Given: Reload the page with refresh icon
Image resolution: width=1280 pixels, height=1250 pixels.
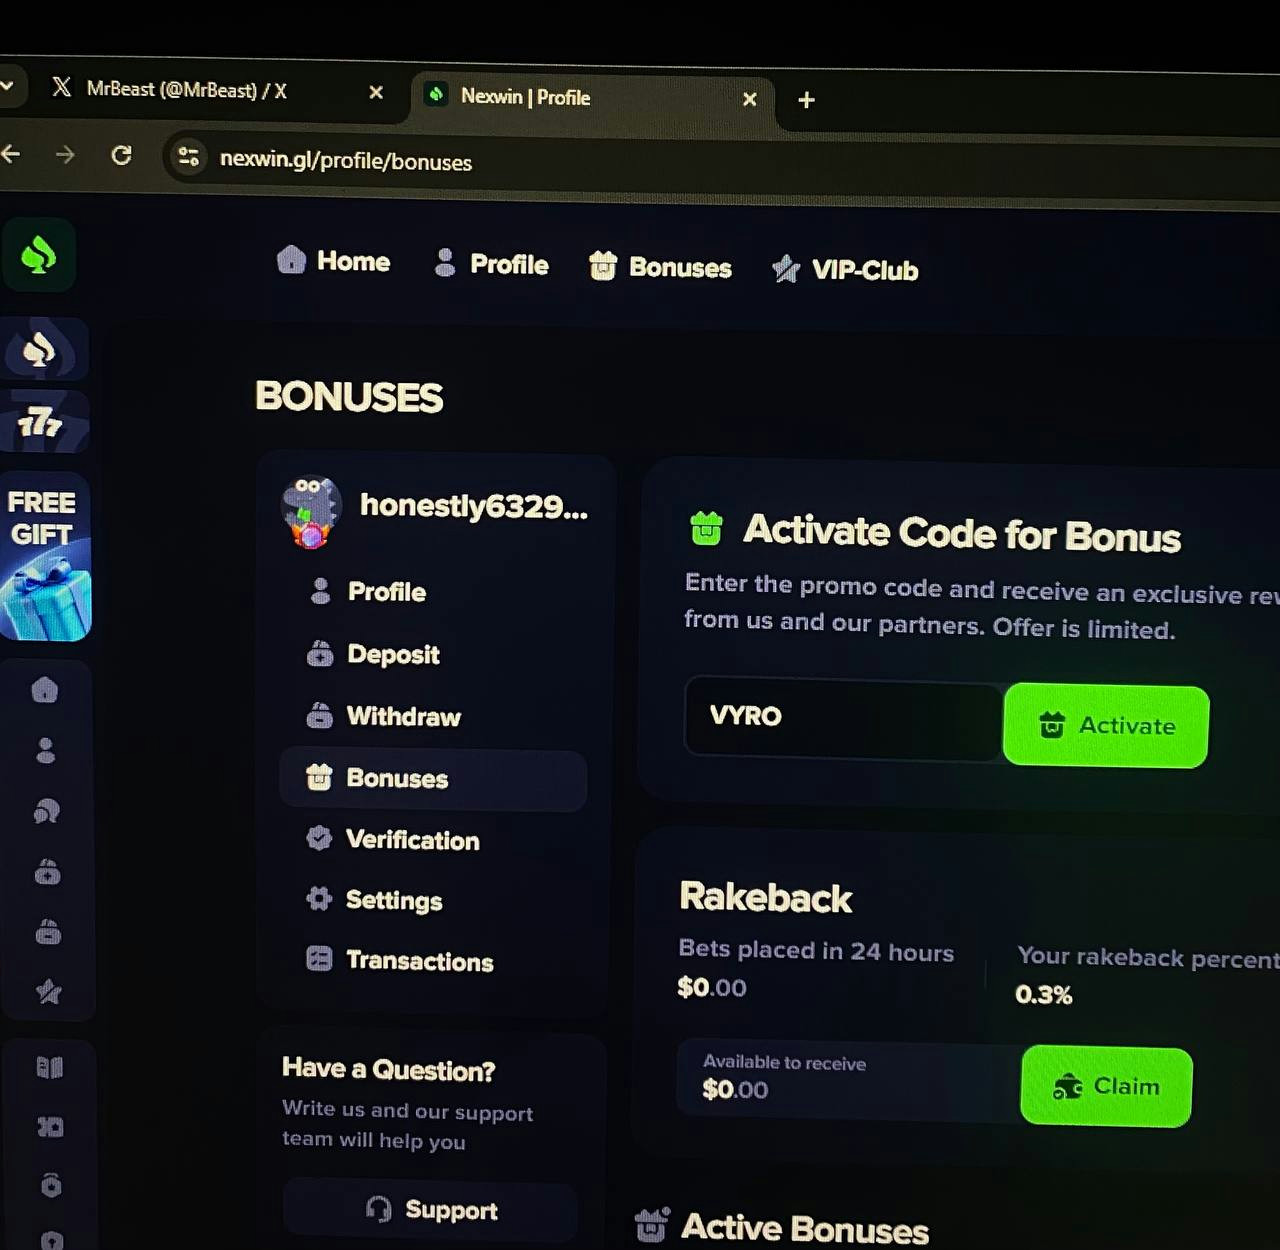Looking at the screenshot, I should [121, 155].
